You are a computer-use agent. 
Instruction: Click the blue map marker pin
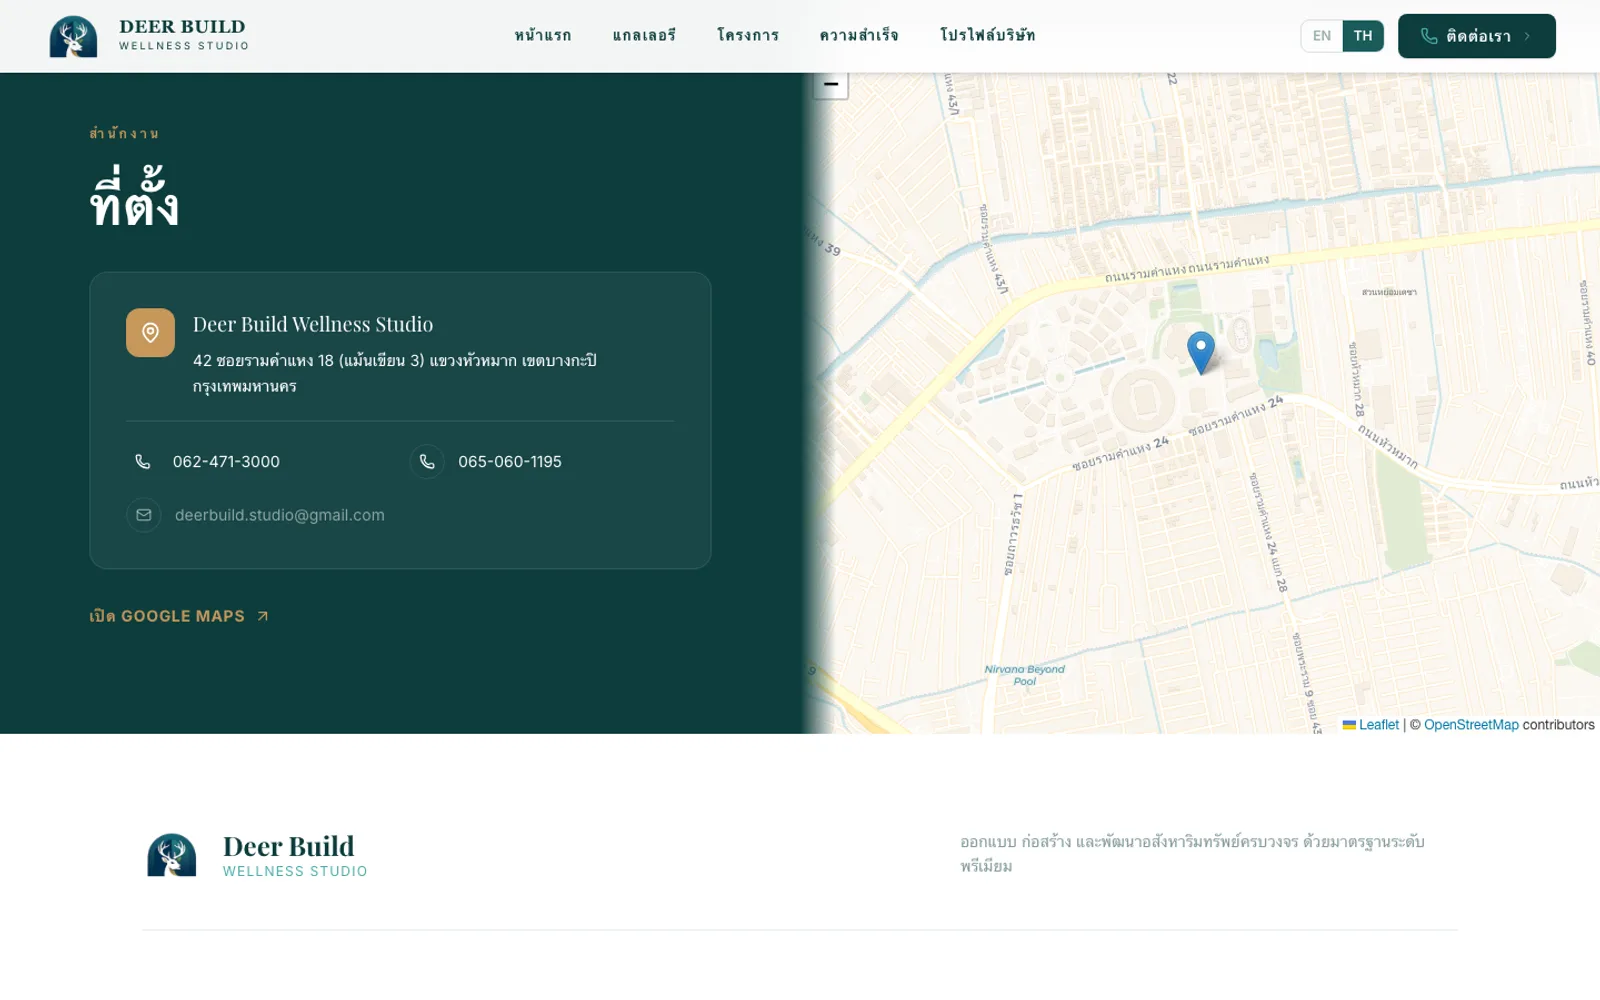point(1201,353)
